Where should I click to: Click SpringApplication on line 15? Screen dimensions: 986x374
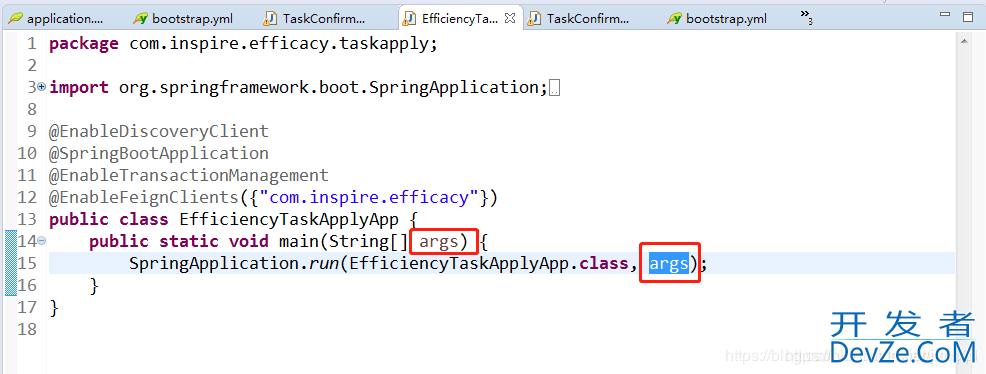tap(213, 263)
